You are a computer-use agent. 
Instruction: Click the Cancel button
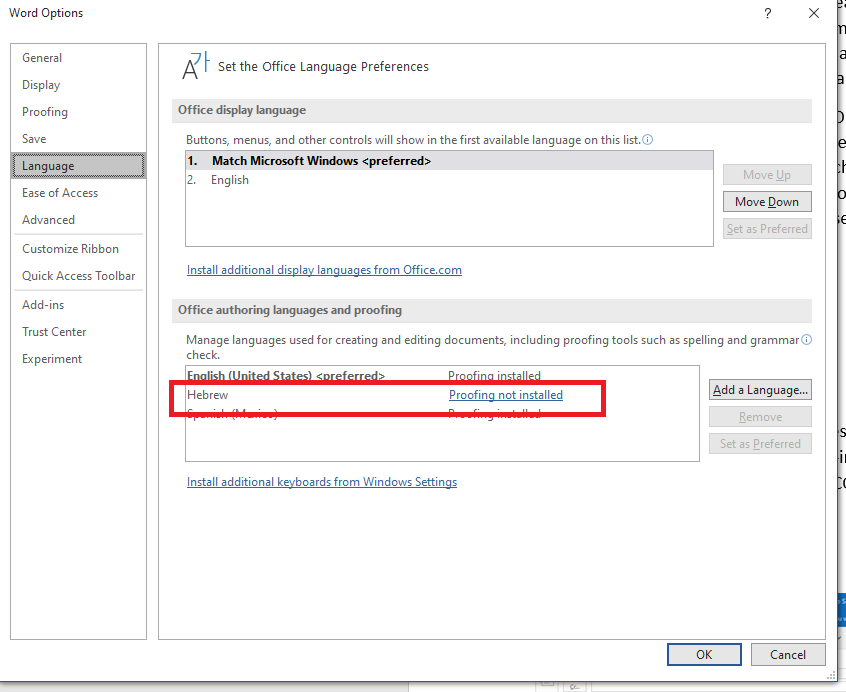point(788,654)
